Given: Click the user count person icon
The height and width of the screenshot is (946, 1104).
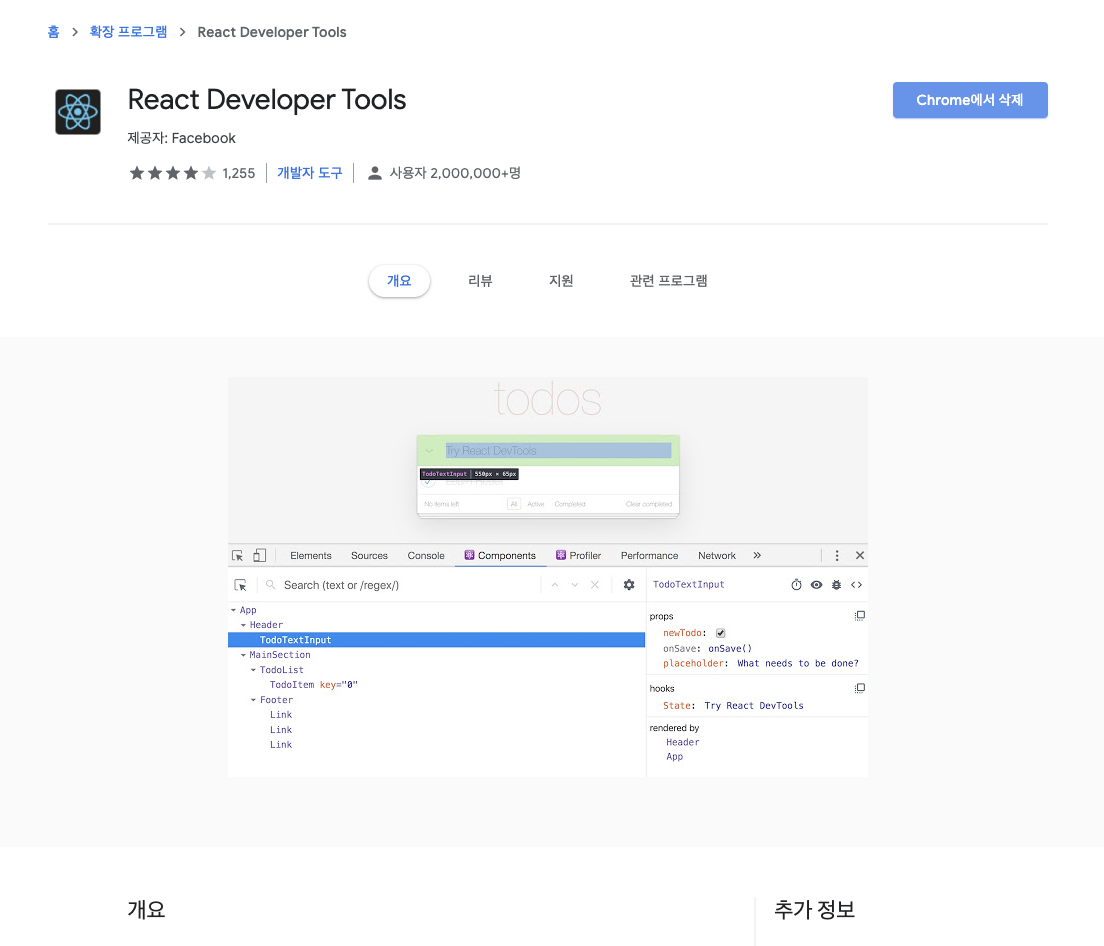Looking at the screenshot, I should coord(375,173).
